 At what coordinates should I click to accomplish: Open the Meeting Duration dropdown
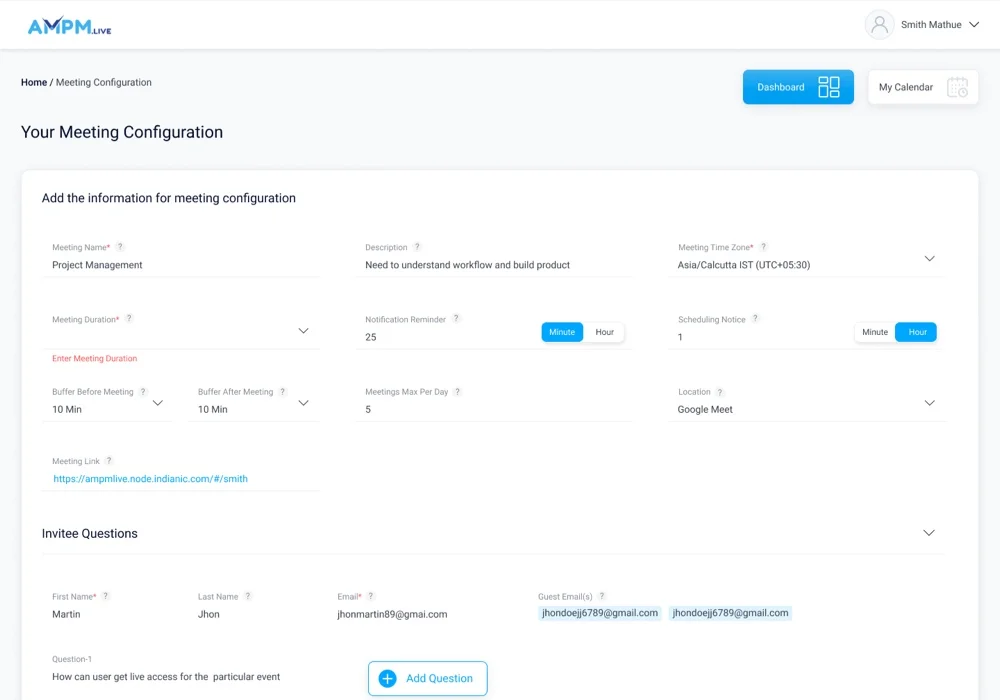[x=303, y=330]
